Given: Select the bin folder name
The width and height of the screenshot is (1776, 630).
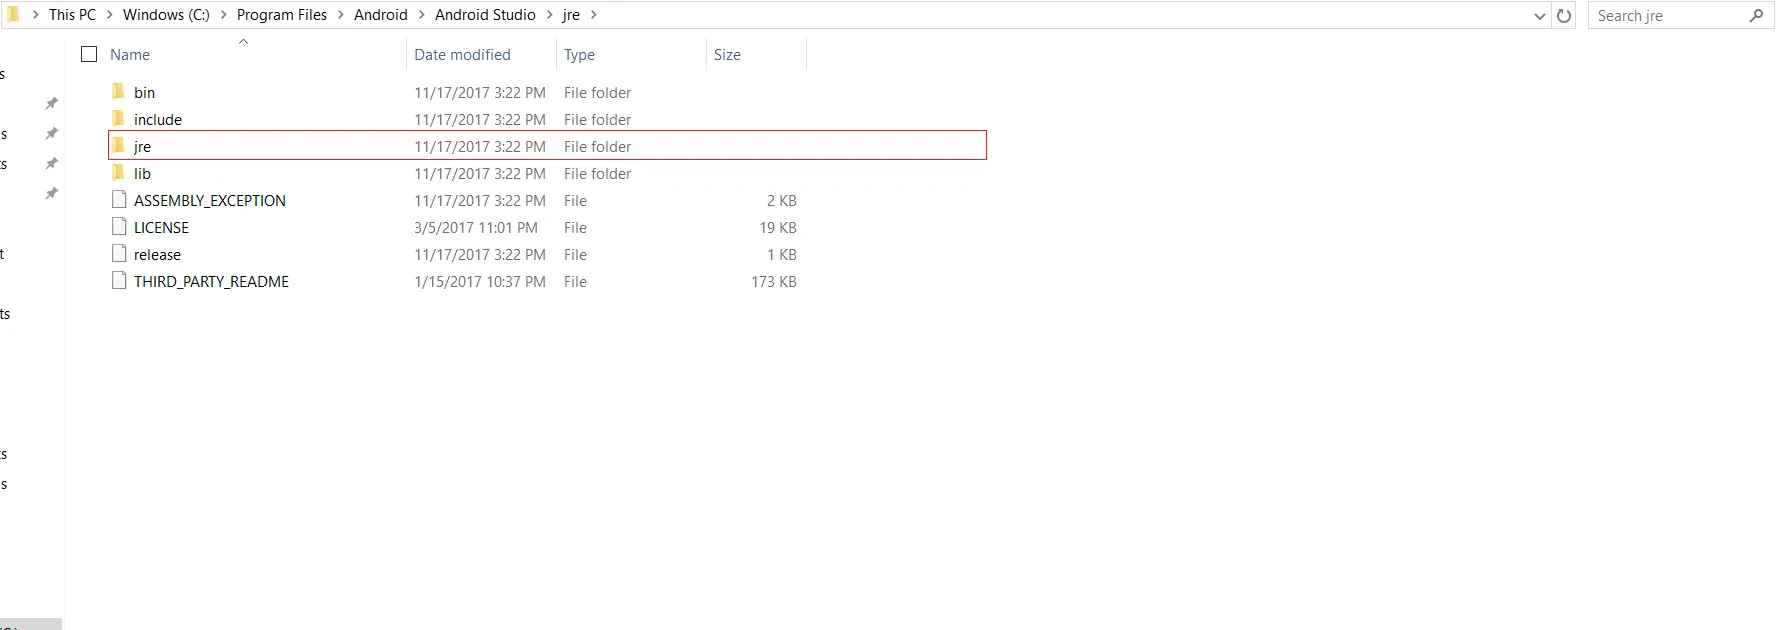Looking at the screenshot, I should pyautogui.click(x=145, y=93).
